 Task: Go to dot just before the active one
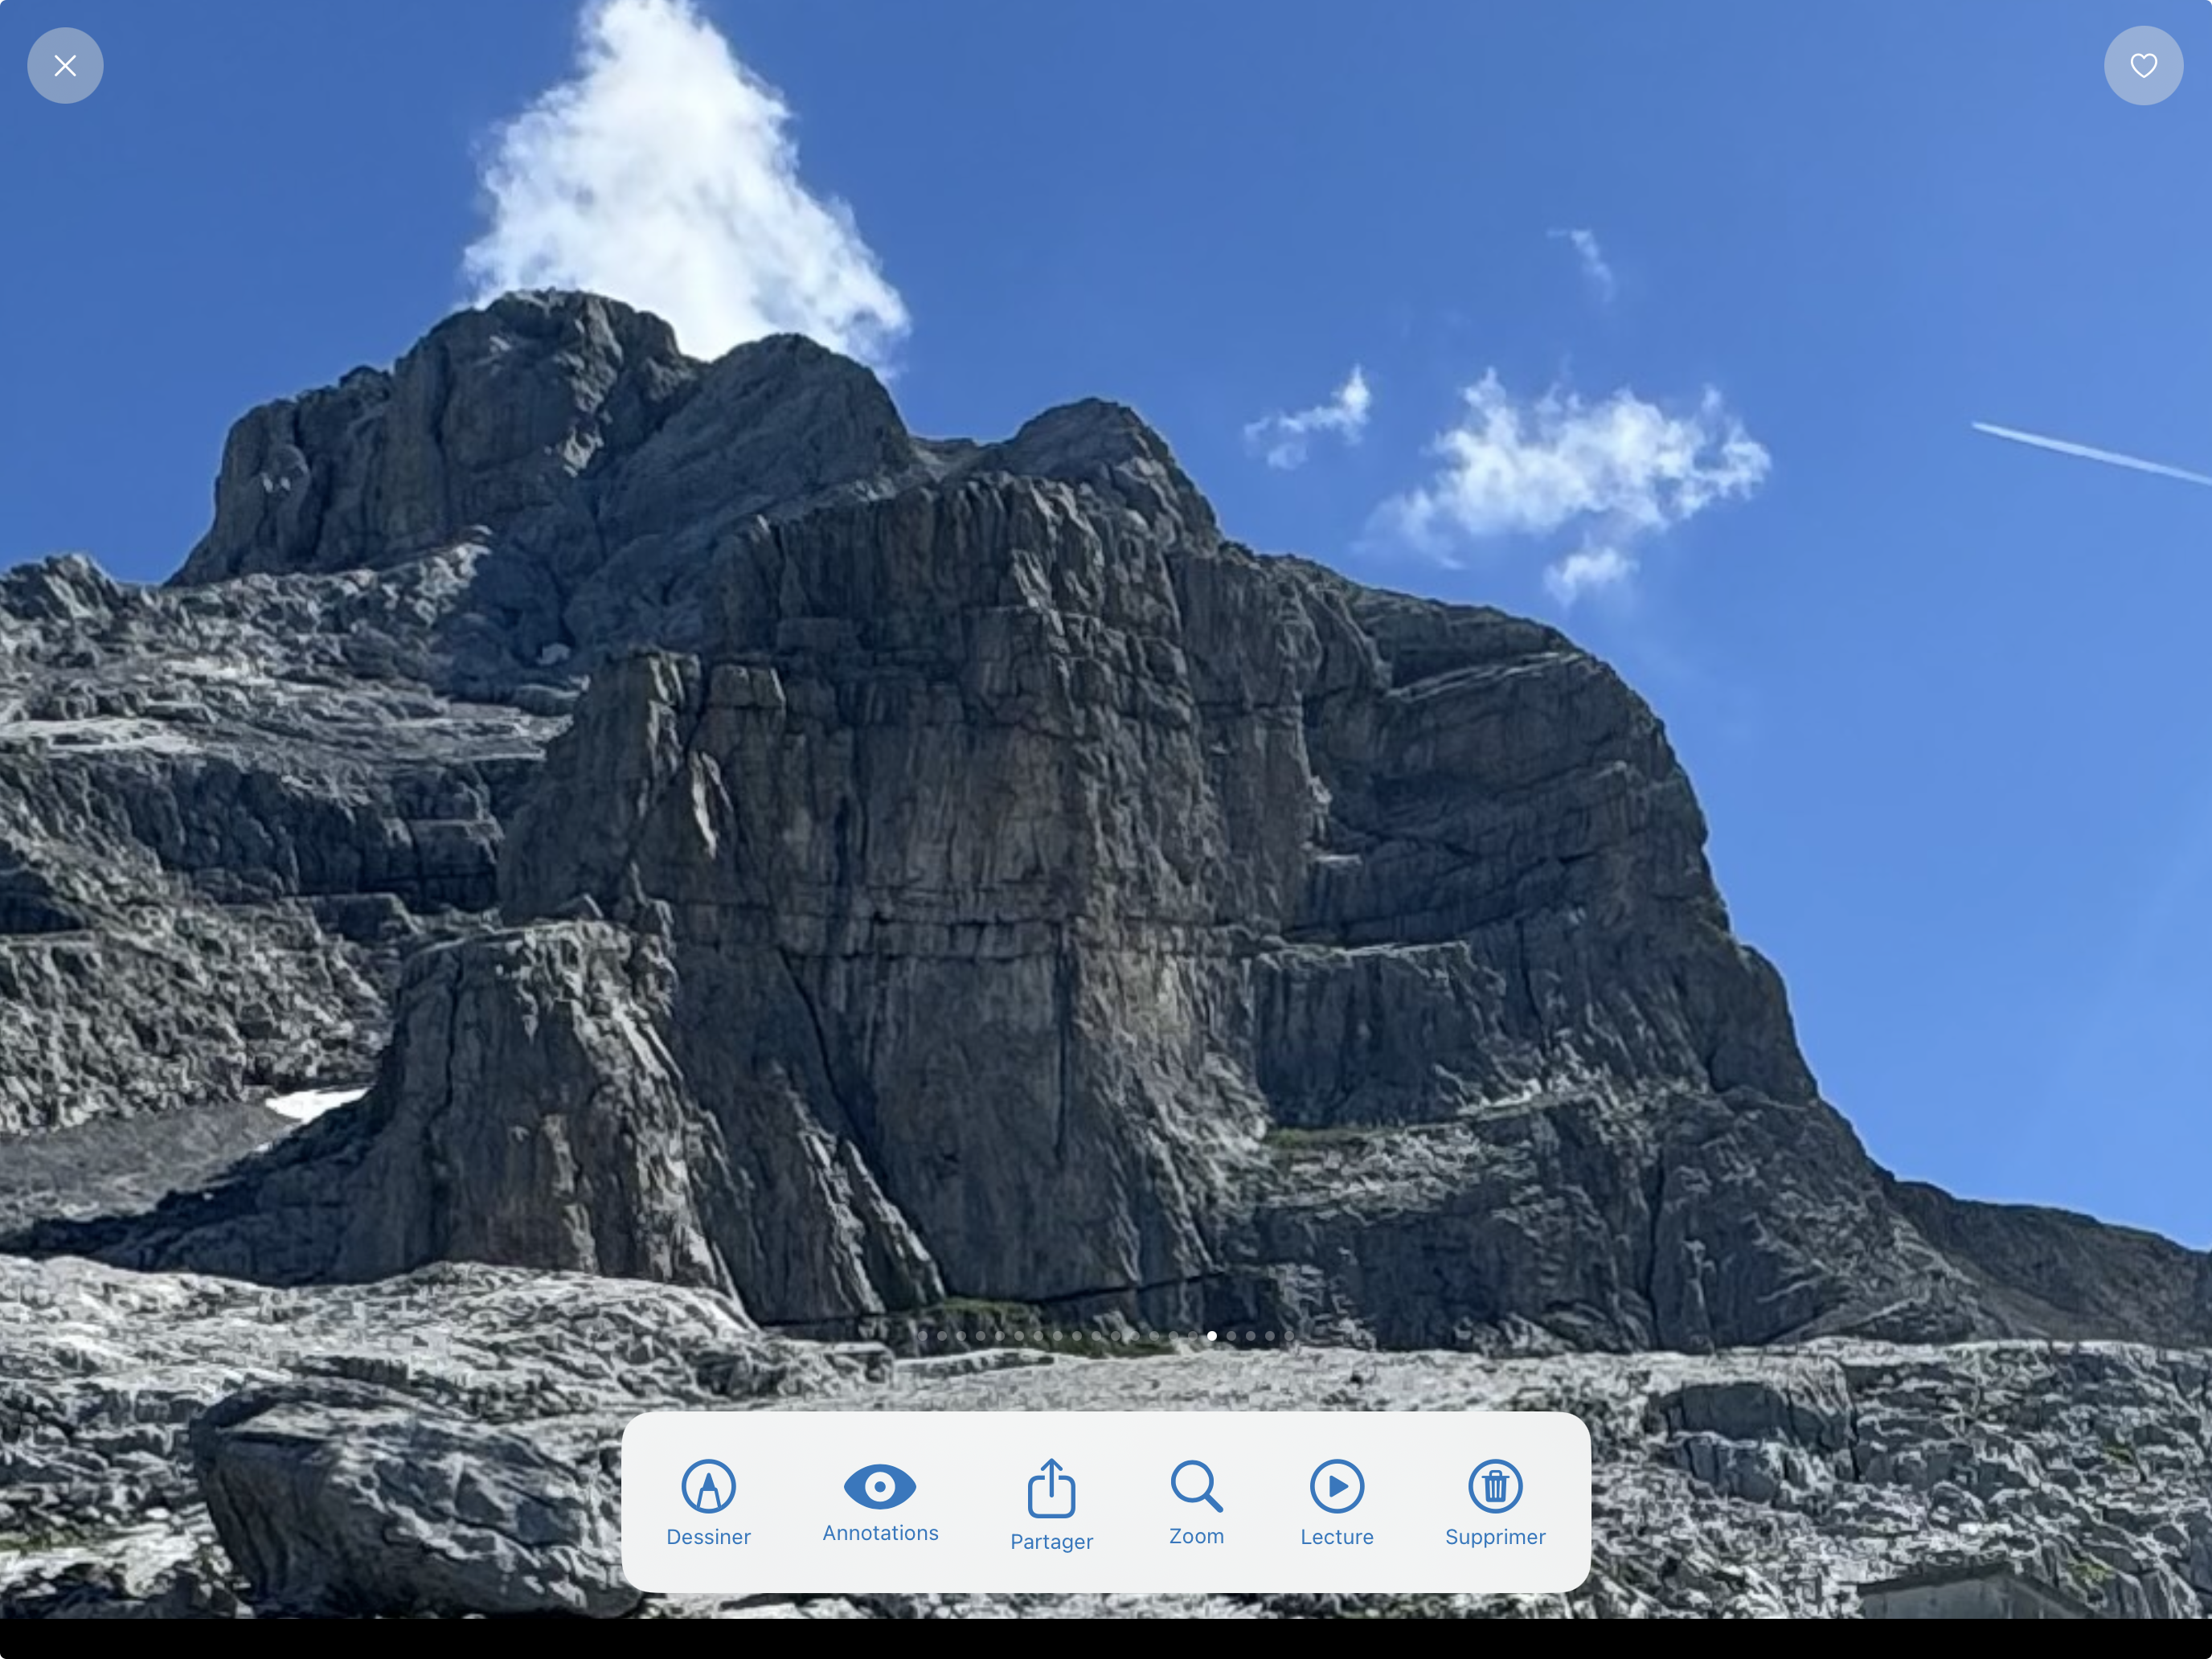tap(1193, 1336)
